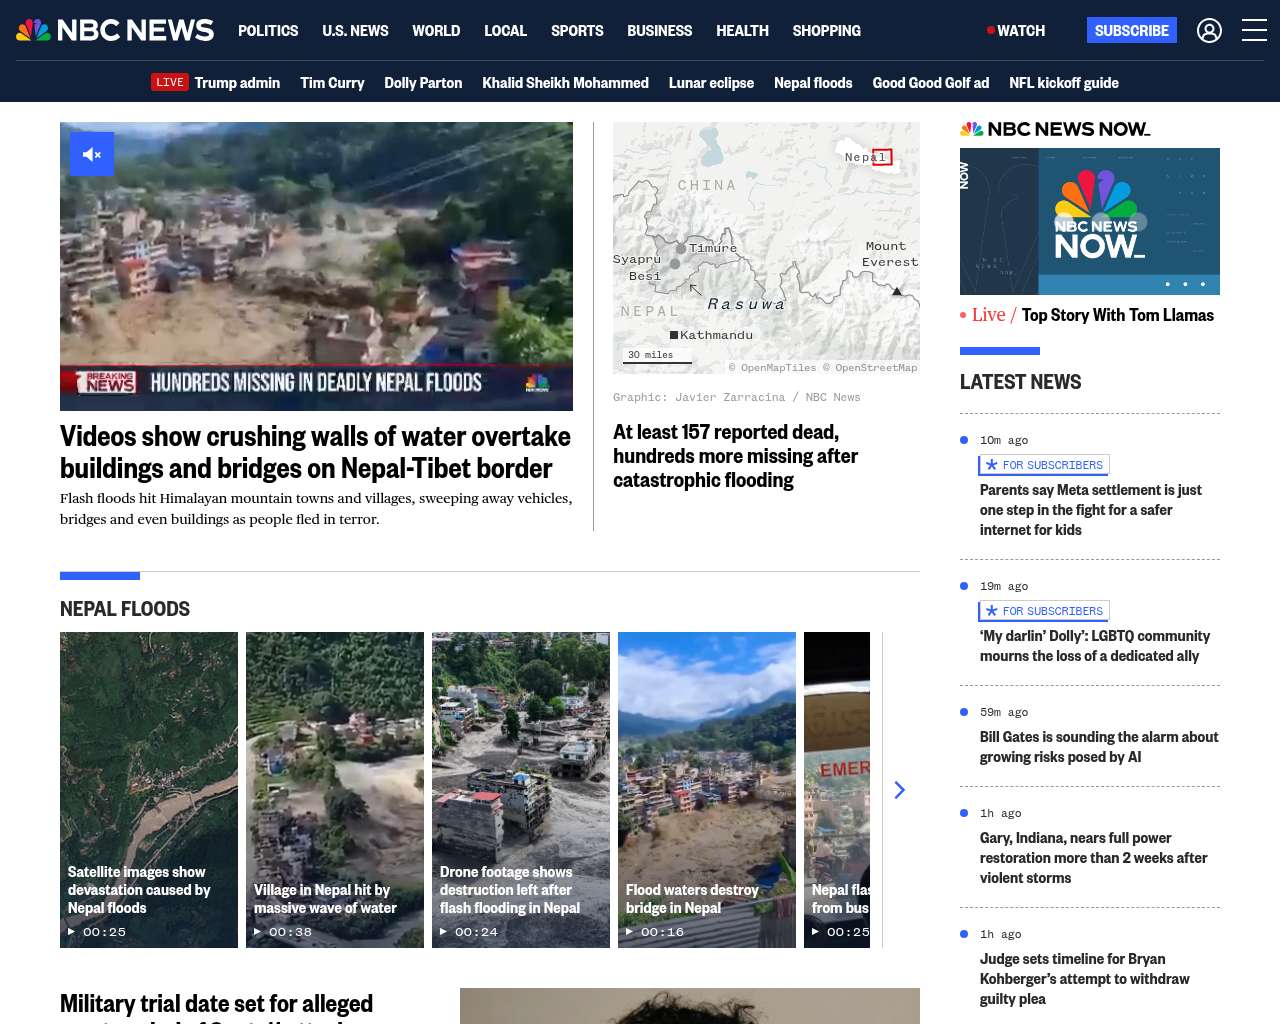Click the LIVE badge in trending bar
1280x1024 pixels.
170,82
